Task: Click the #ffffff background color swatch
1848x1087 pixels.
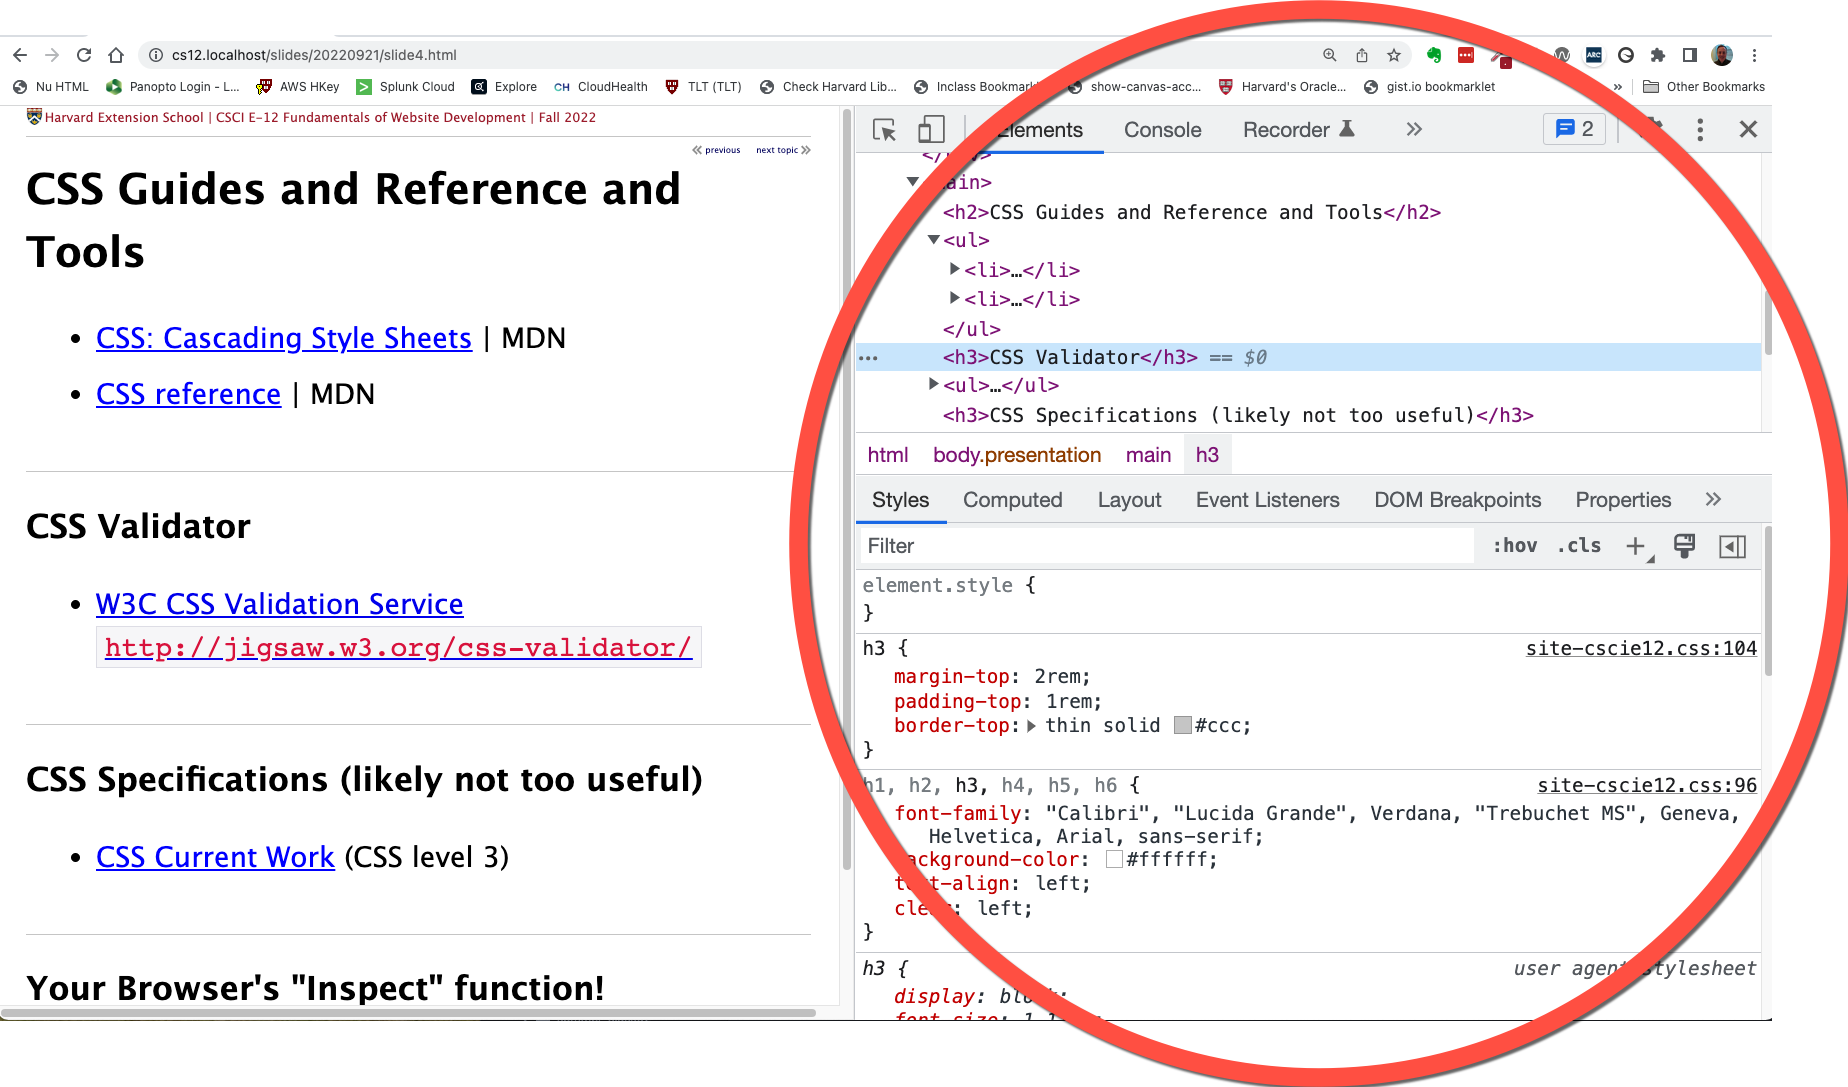Action: [x=1114, y=860]
